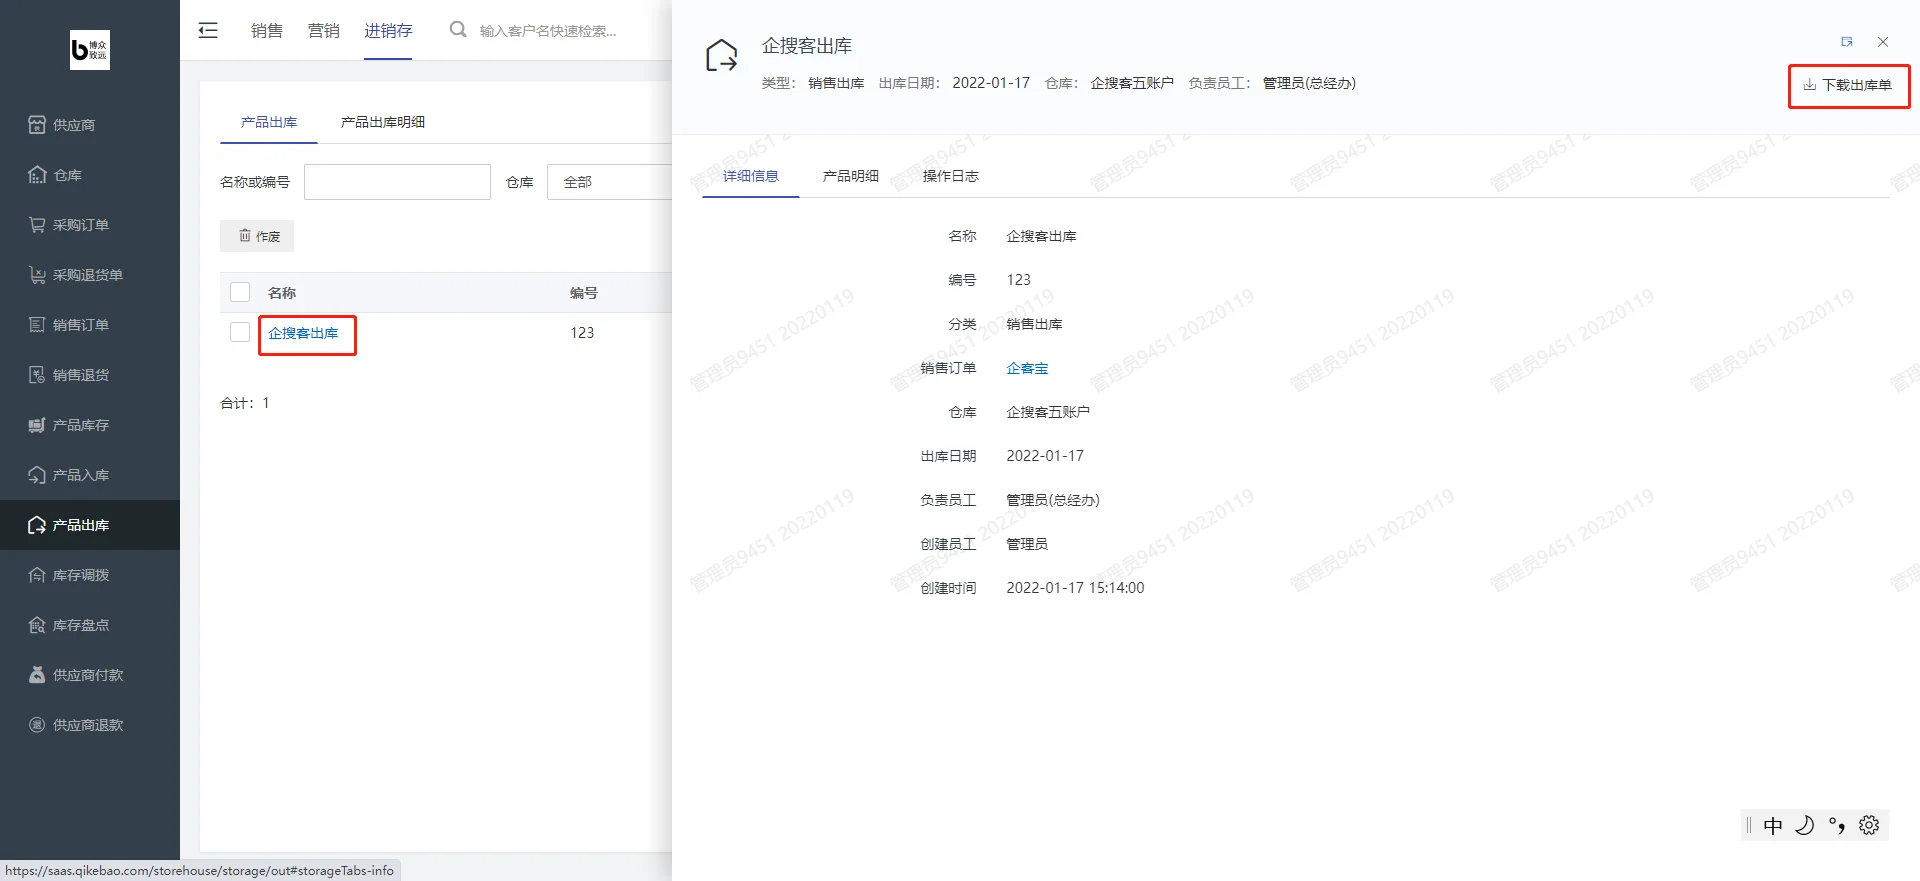Switch to 营销 top menu
Image resolution: width=1920 pixels, height=881 pixels.
click(x=324, y=31)
